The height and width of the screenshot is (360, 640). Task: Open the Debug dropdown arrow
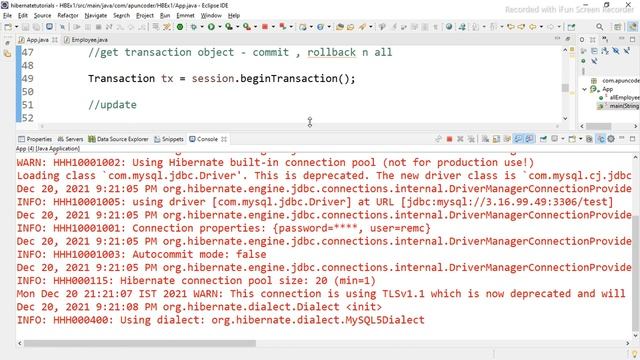tap(202, 27)
